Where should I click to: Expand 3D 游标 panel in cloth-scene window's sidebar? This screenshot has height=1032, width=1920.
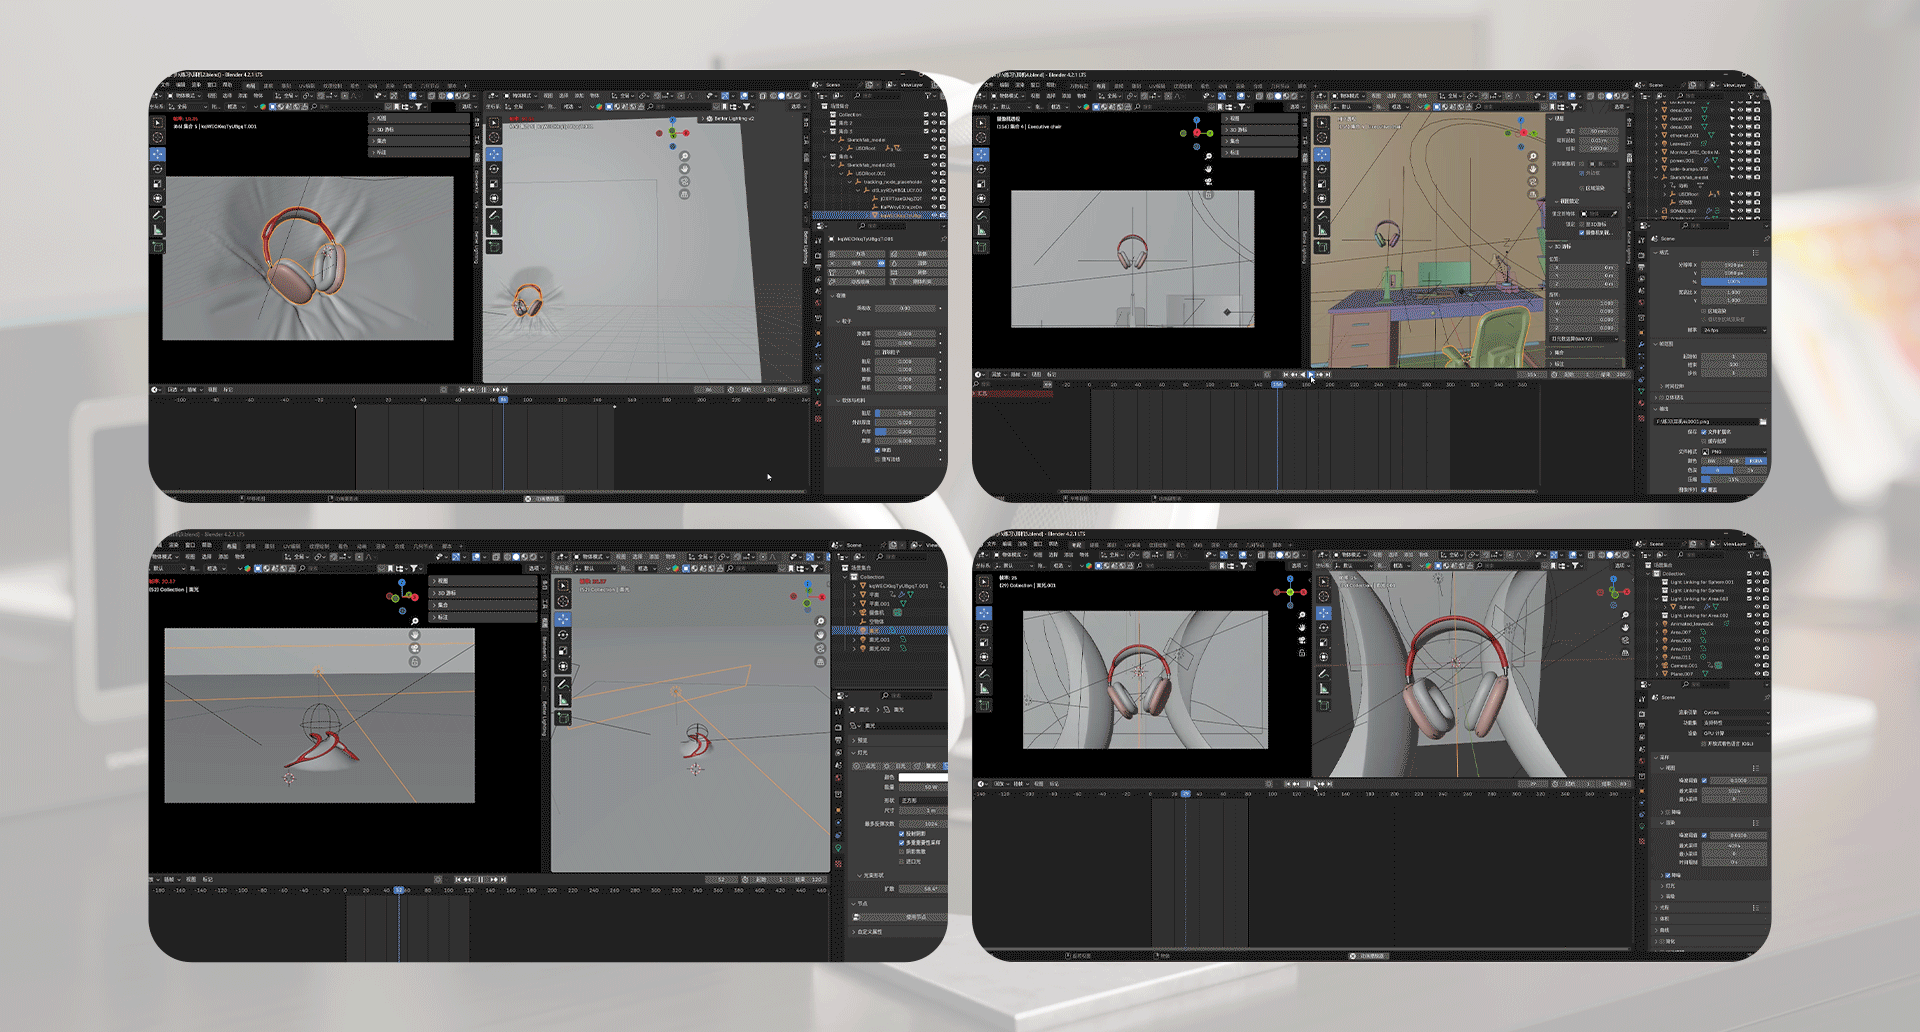click(x=420, y=130)
